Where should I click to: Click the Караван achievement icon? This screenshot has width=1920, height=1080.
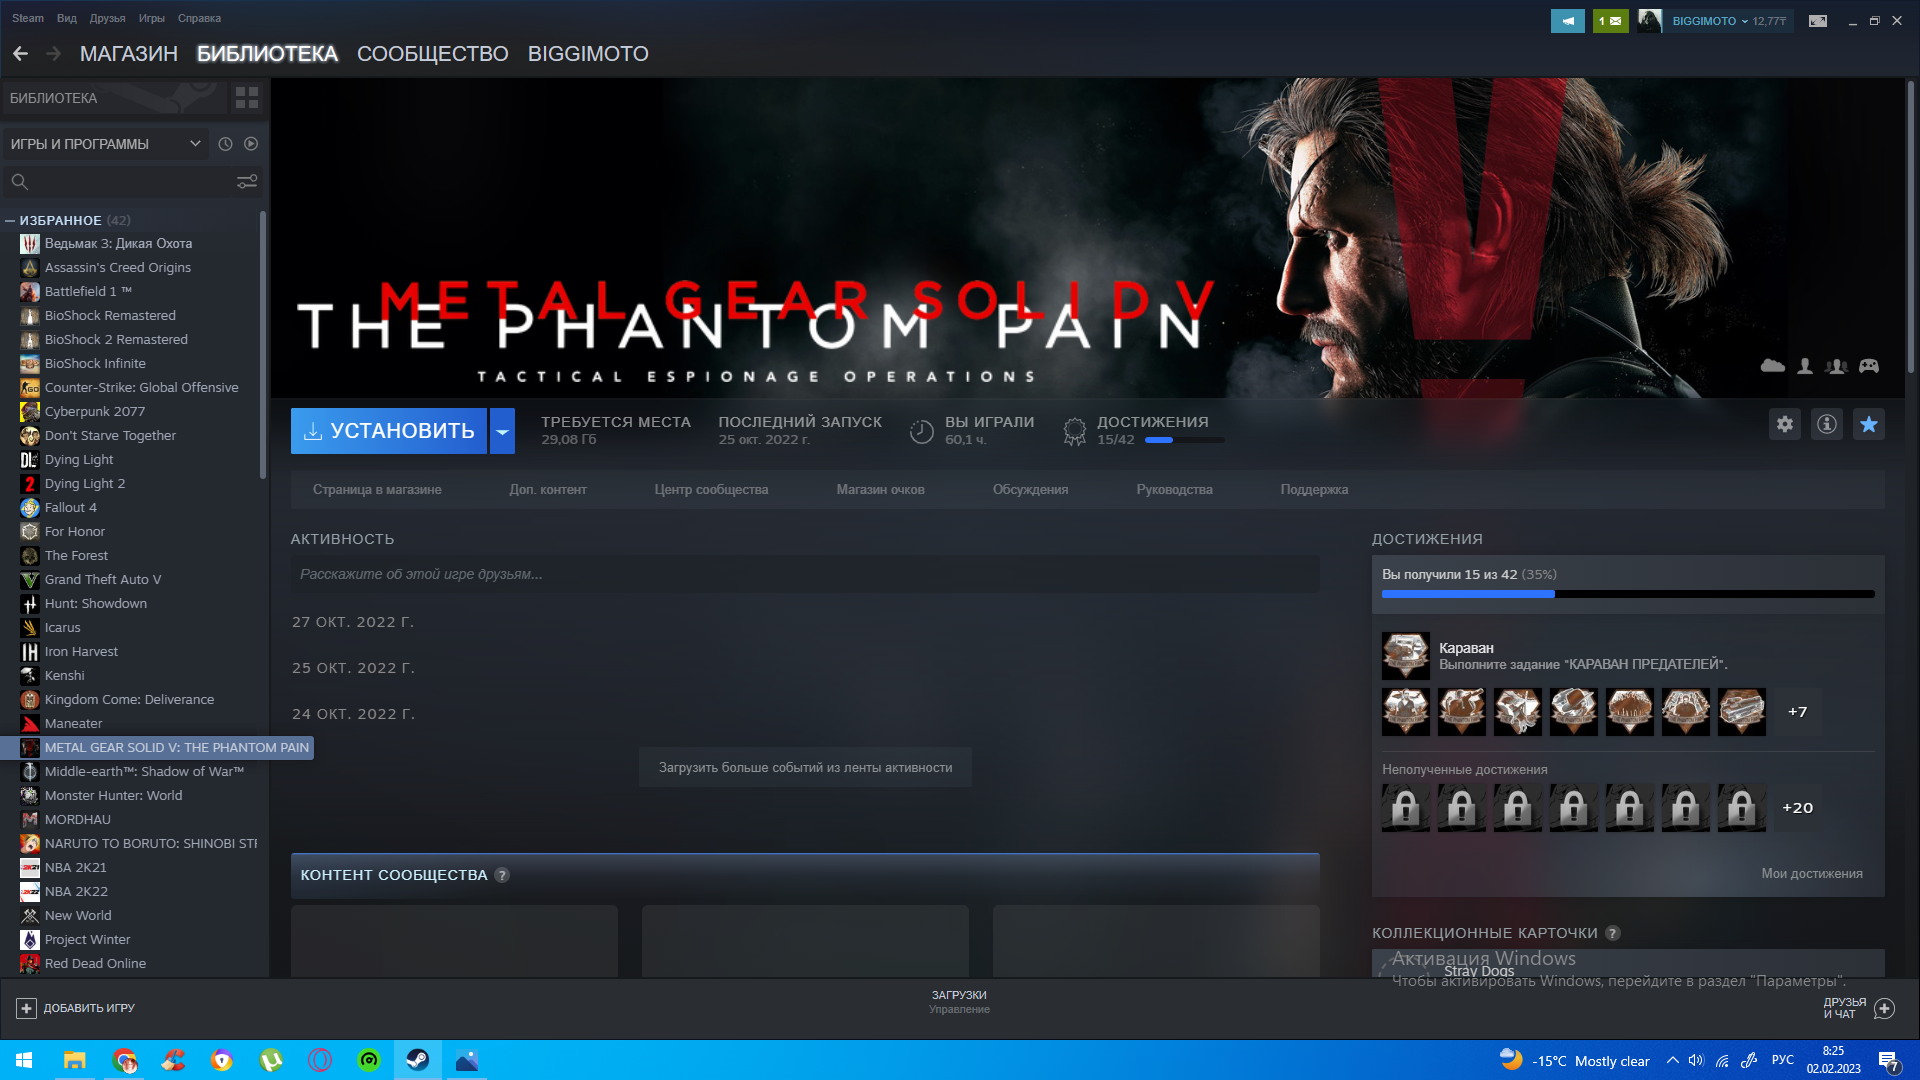[x=1406, y=656]
